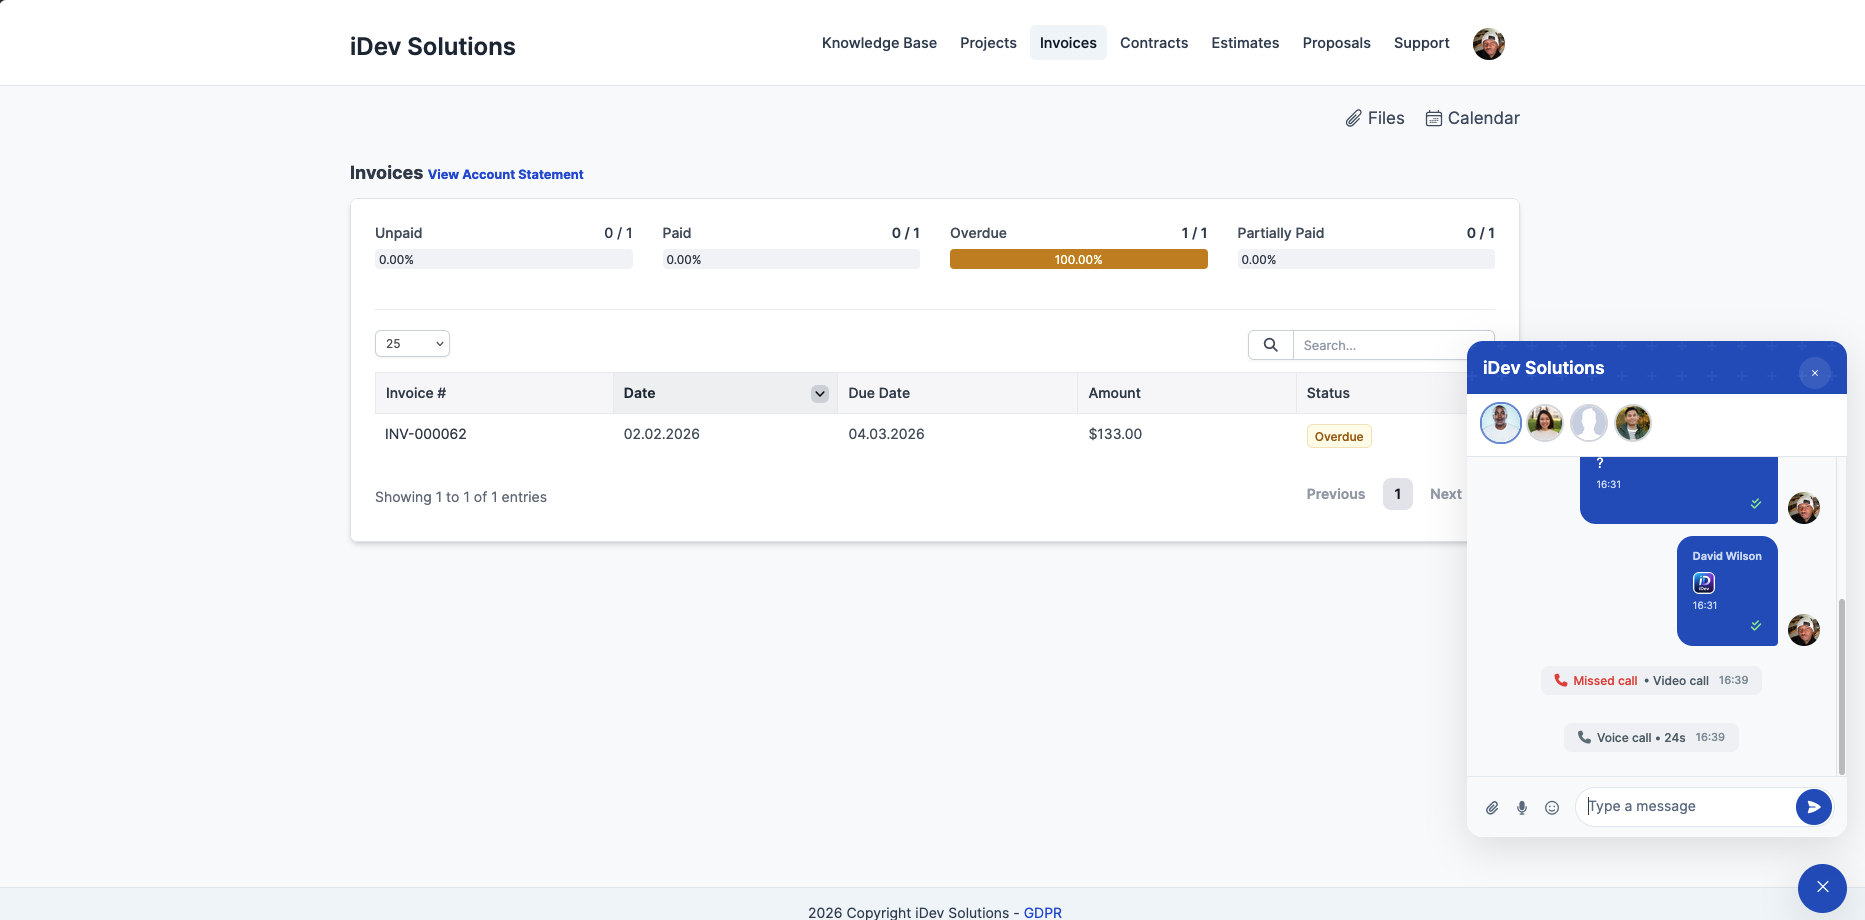This screenshot has width=1865, height=920.
Task: Attach a file in chat
Action: pyautogui.click(x=1492, y=808)
